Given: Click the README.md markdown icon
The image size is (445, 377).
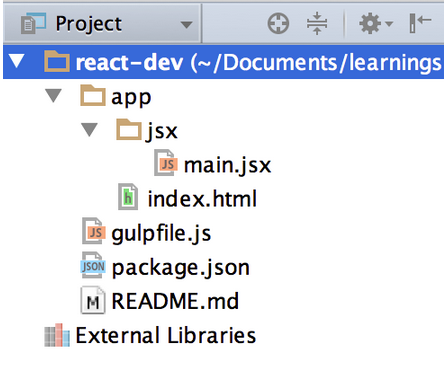Looking at the screenshot, I should 93,300.
